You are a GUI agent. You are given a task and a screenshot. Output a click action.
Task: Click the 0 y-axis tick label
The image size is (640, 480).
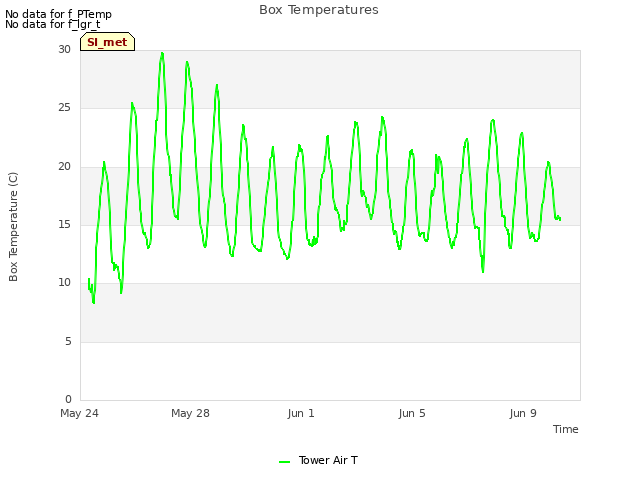click(x=68, y=399)
